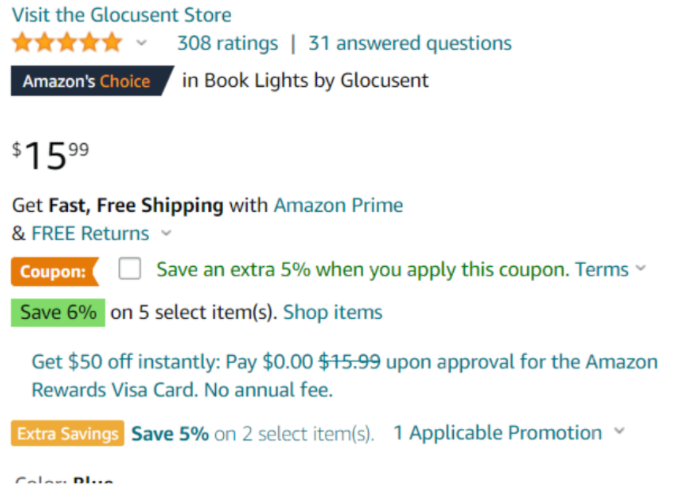Expand the FREE Returns chevron

(166, 234)
